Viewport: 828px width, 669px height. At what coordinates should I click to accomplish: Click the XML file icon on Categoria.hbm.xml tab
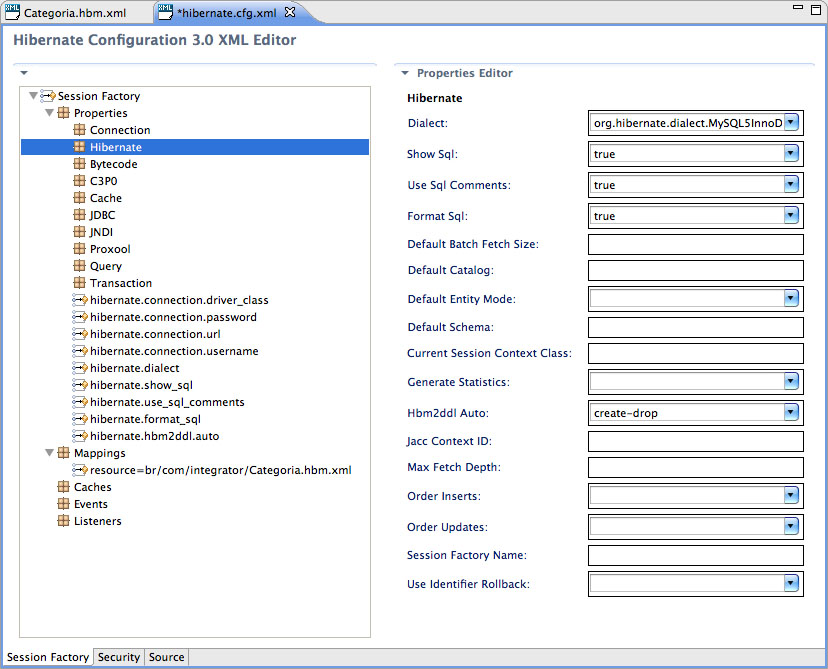12,12
